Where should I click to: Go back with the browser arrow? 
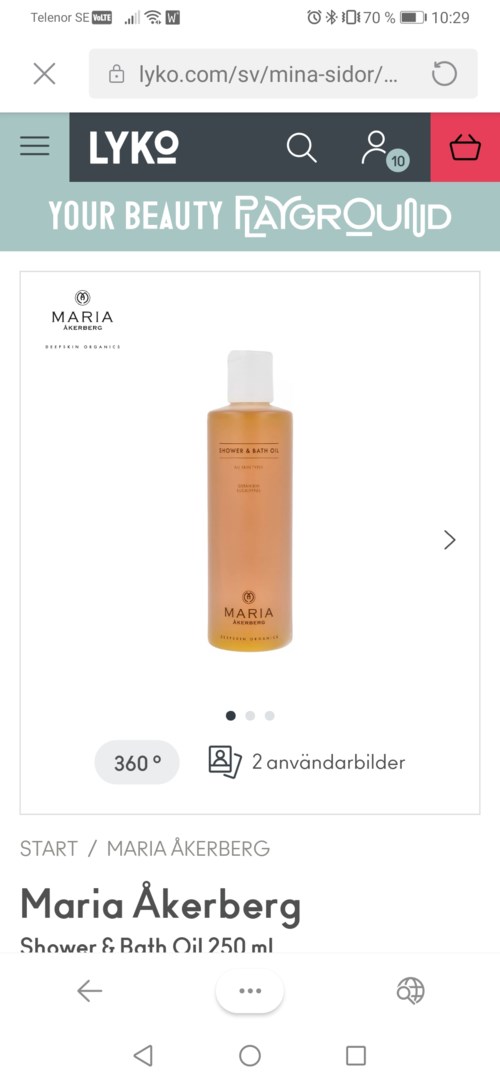89,991
